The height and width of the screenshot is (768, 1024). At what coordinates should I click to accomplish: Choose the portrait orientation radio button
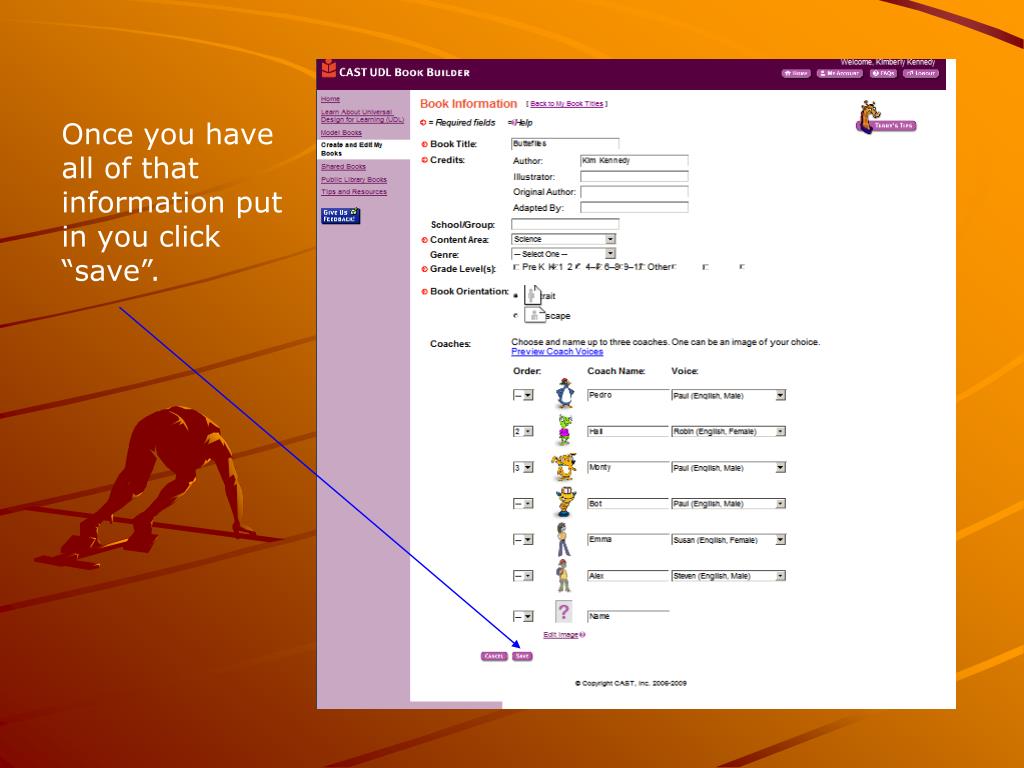pyautogui.click(x=516, y=296)
